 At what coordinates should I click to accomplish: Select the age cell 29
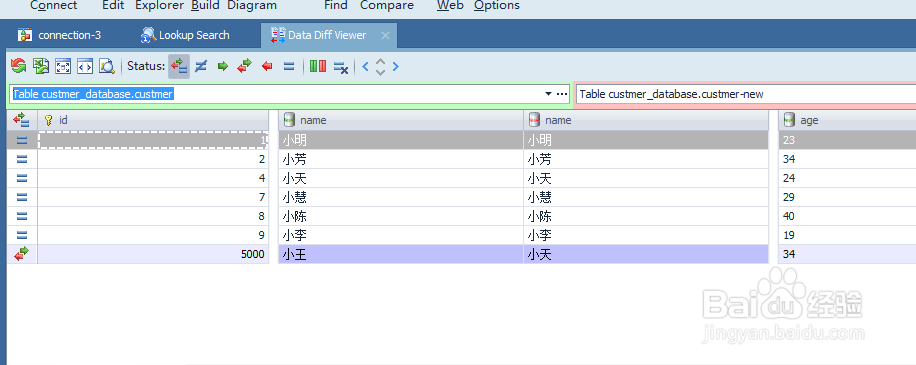point(847,197)
